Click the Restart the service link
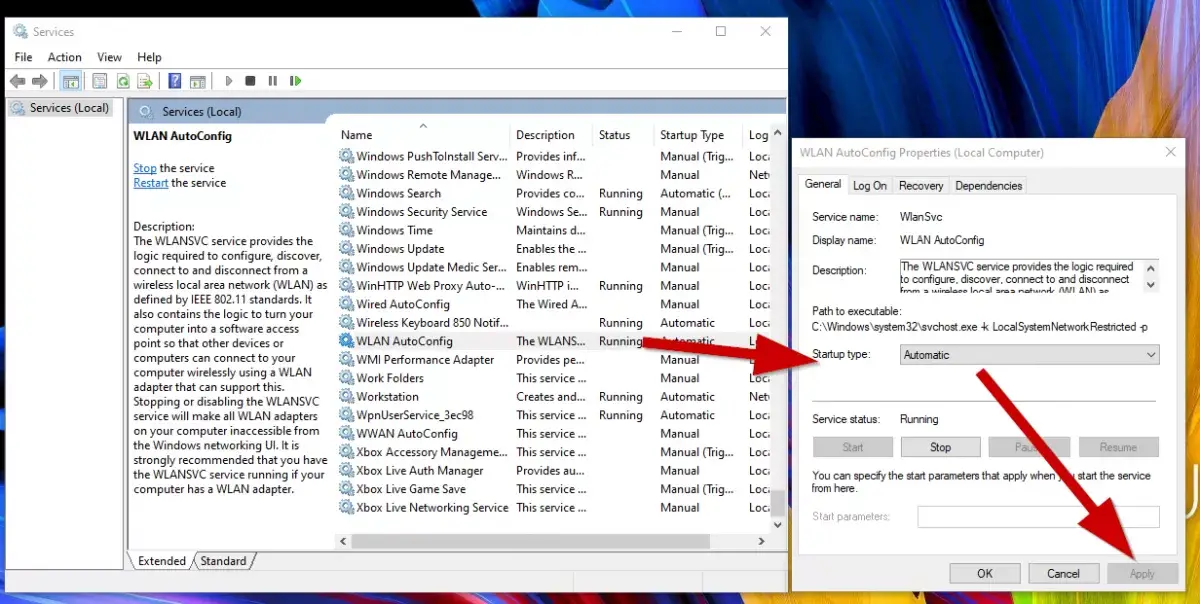Screen dimensions: 1200x604 click(x=151, y=183)
